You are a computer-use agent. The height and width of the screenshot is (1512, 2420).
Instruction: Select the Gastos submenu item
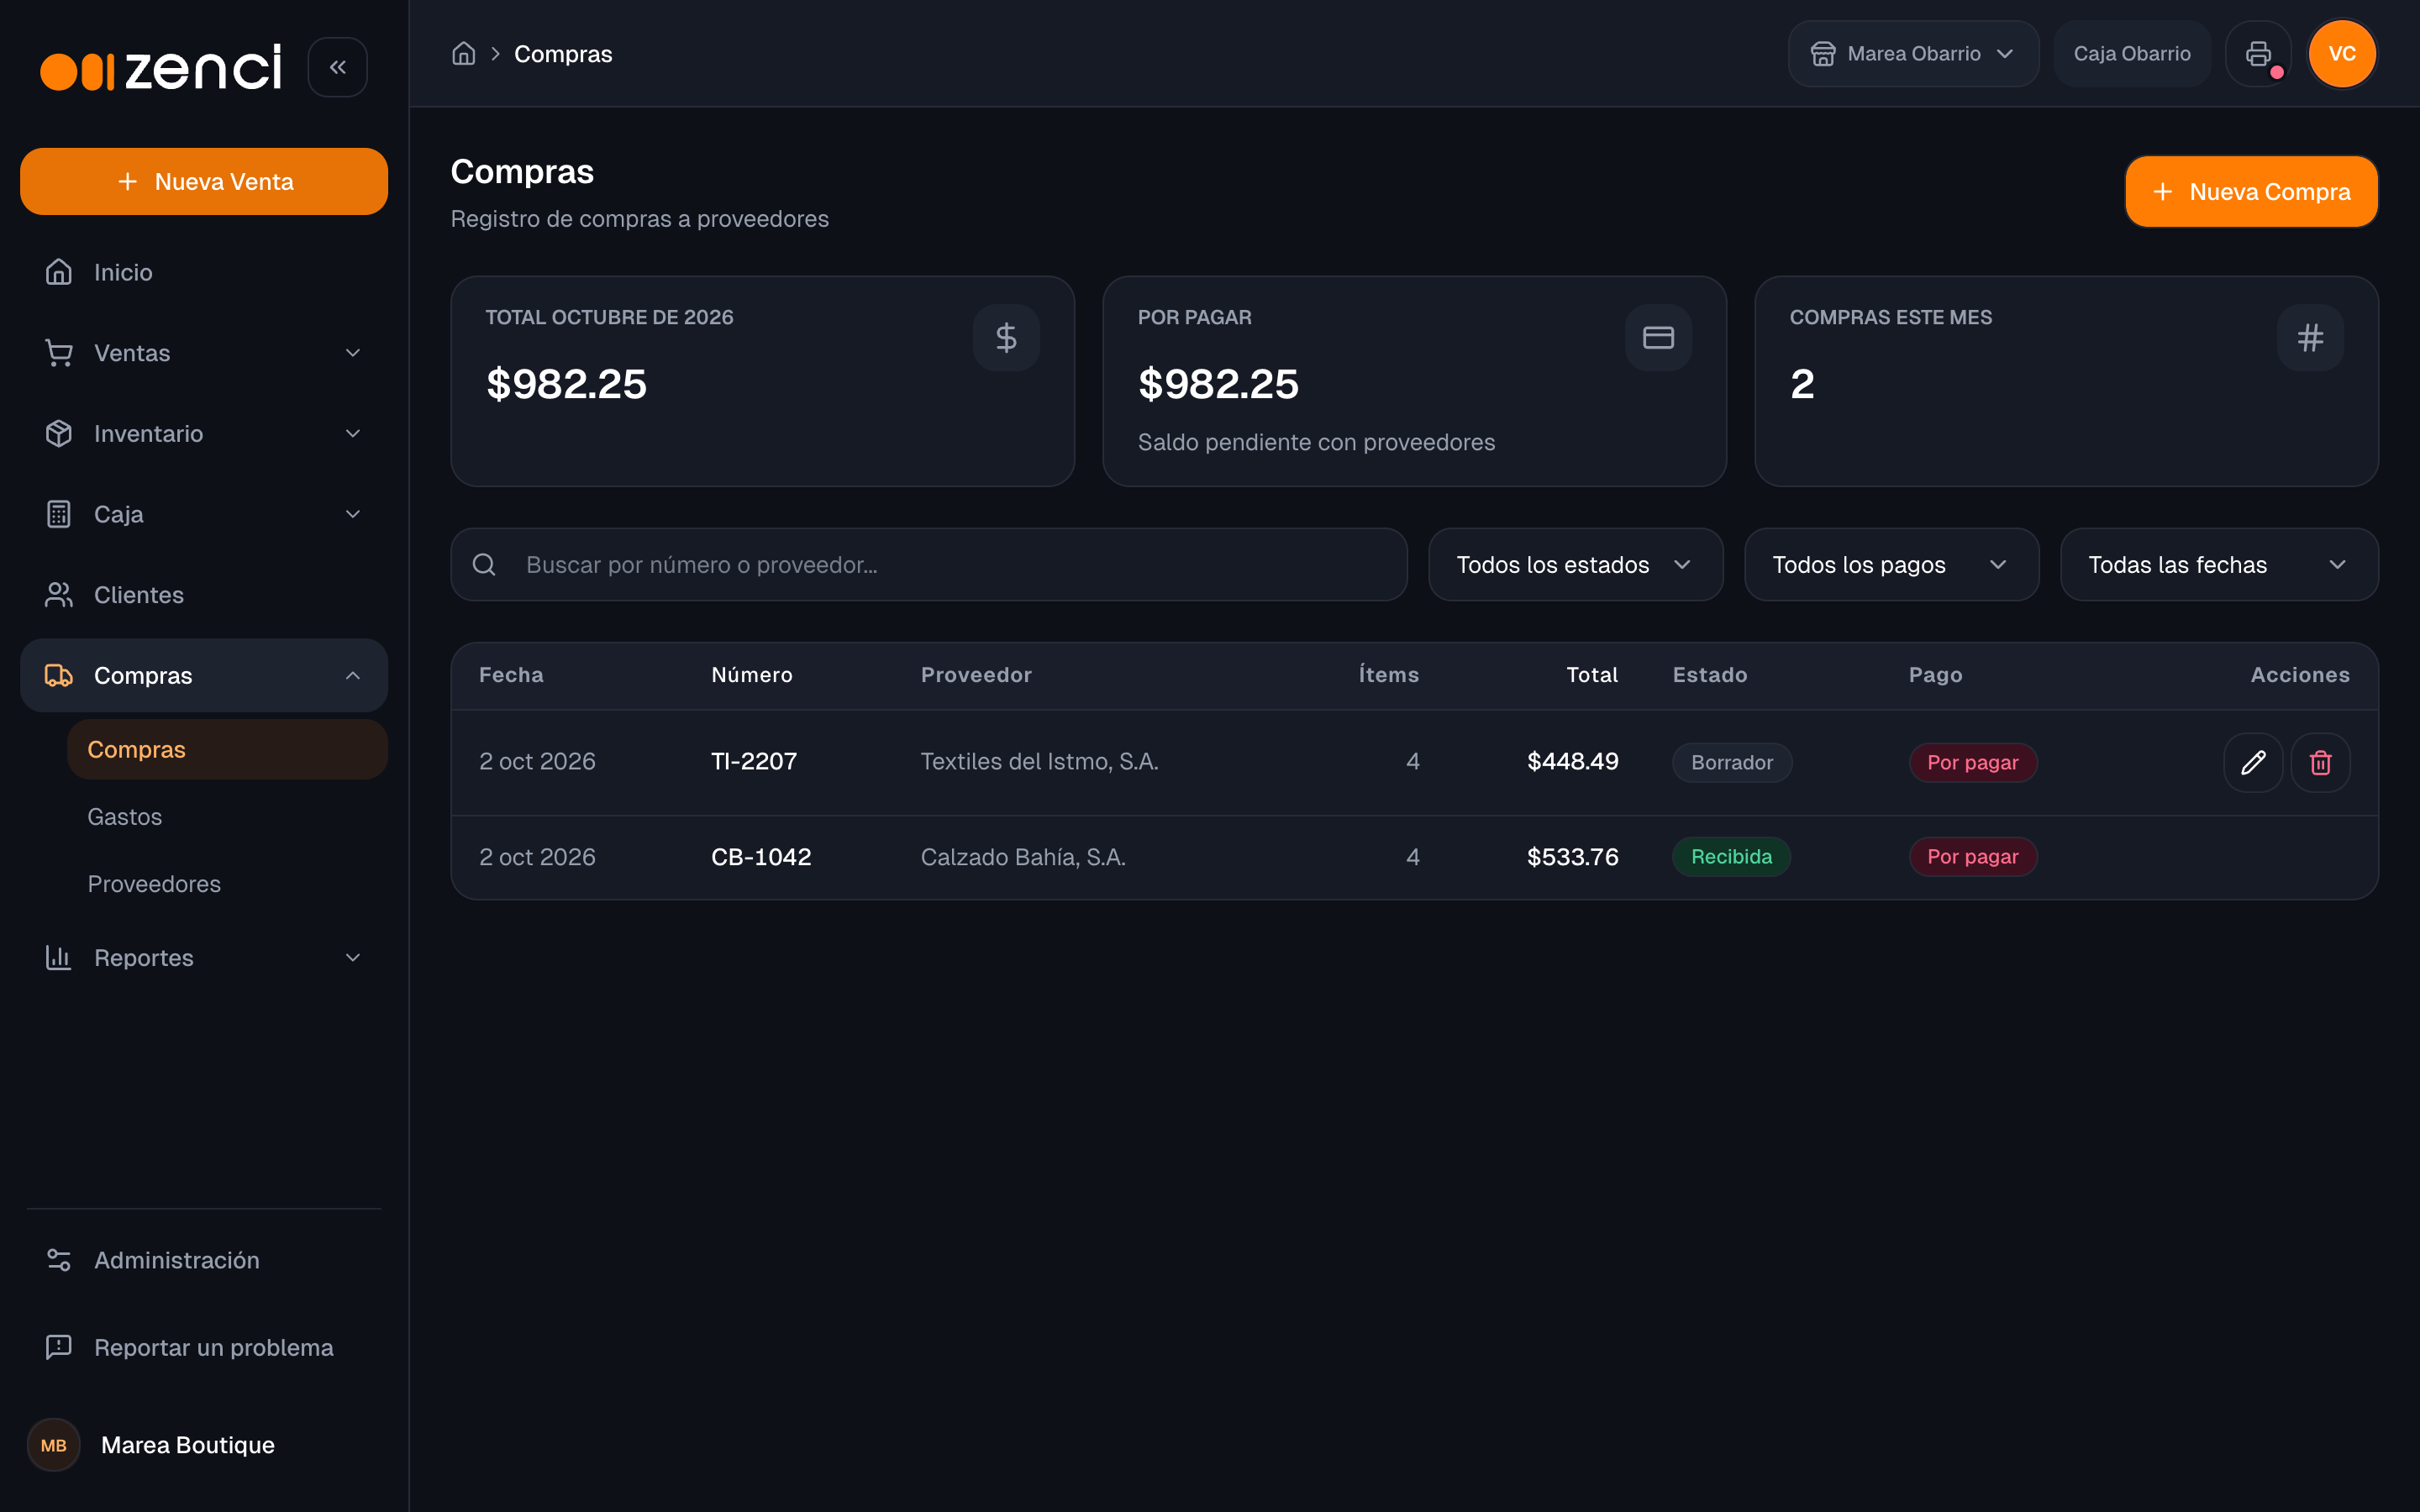coord(227,817)
